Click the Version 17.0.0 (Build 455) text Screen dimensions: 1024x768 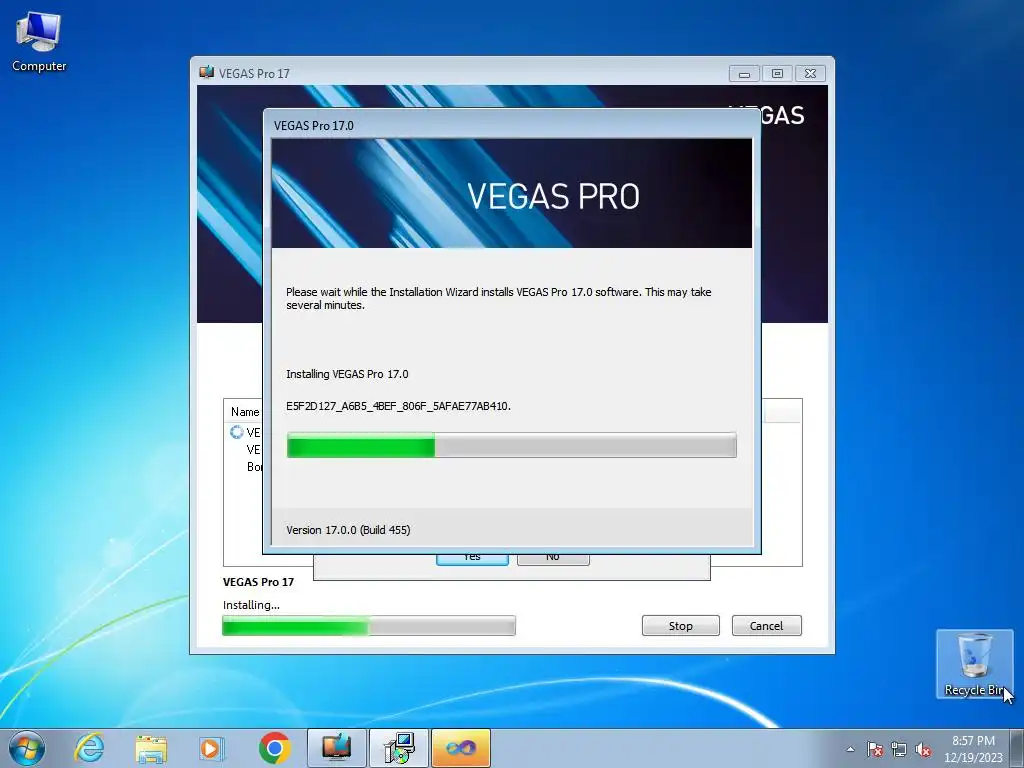pos(348,530)
